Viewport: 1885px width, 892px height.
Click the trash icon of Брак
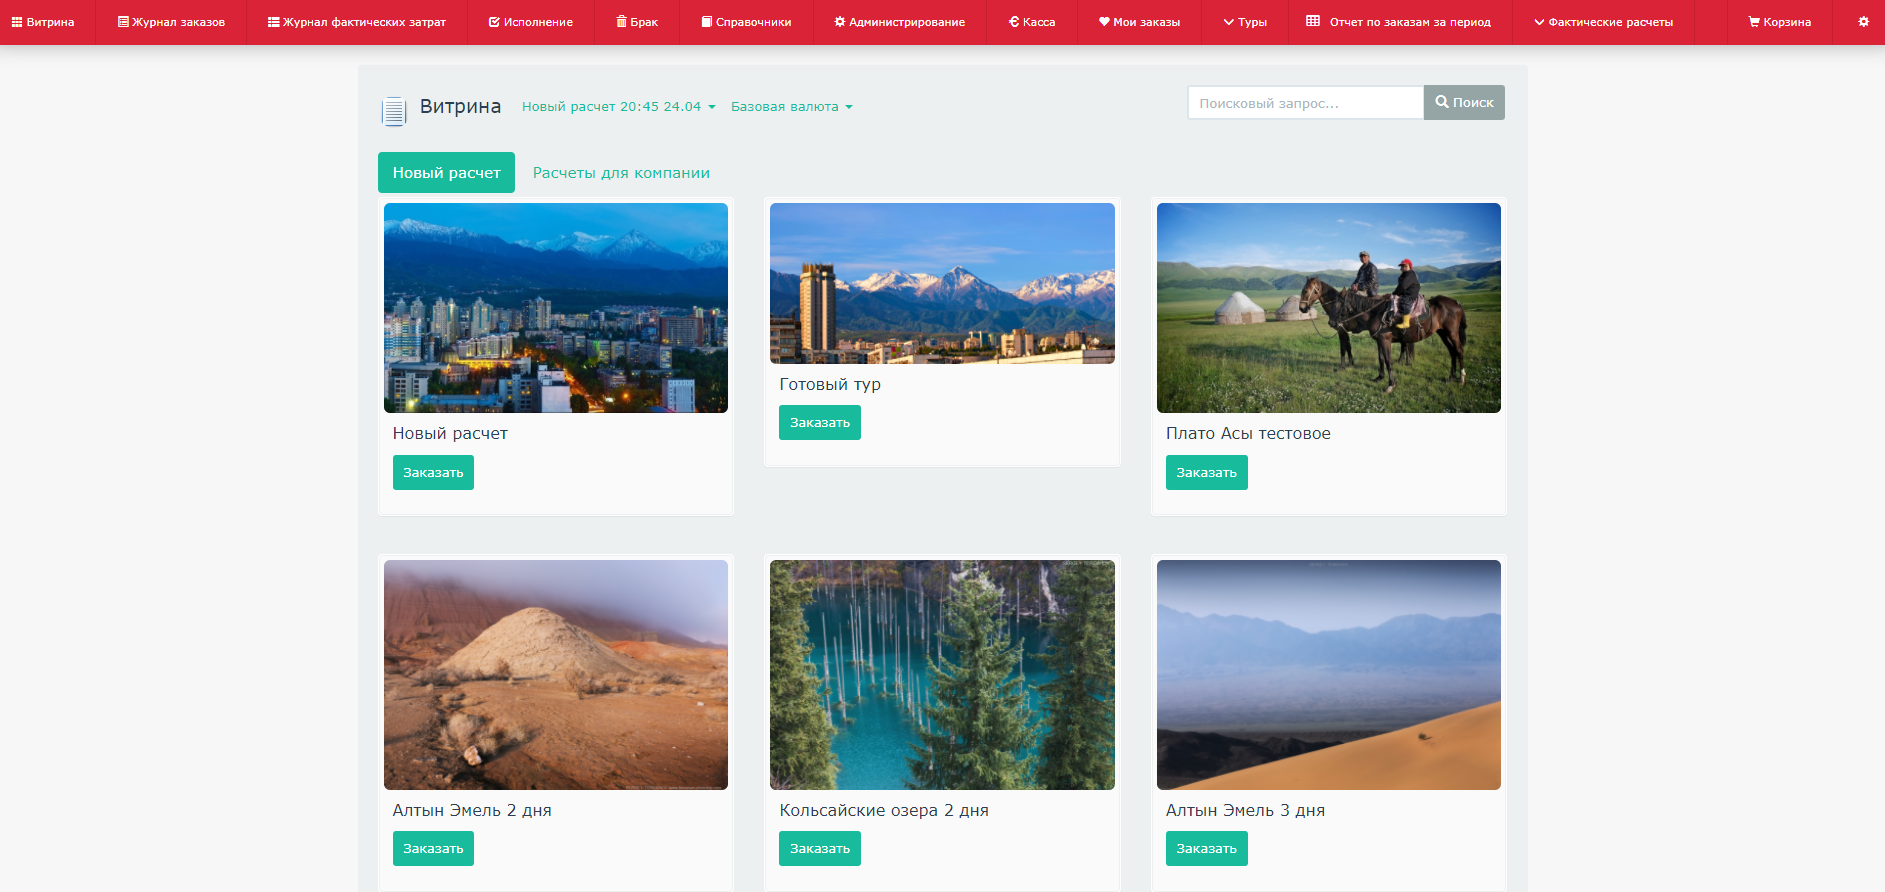(621, 21)
